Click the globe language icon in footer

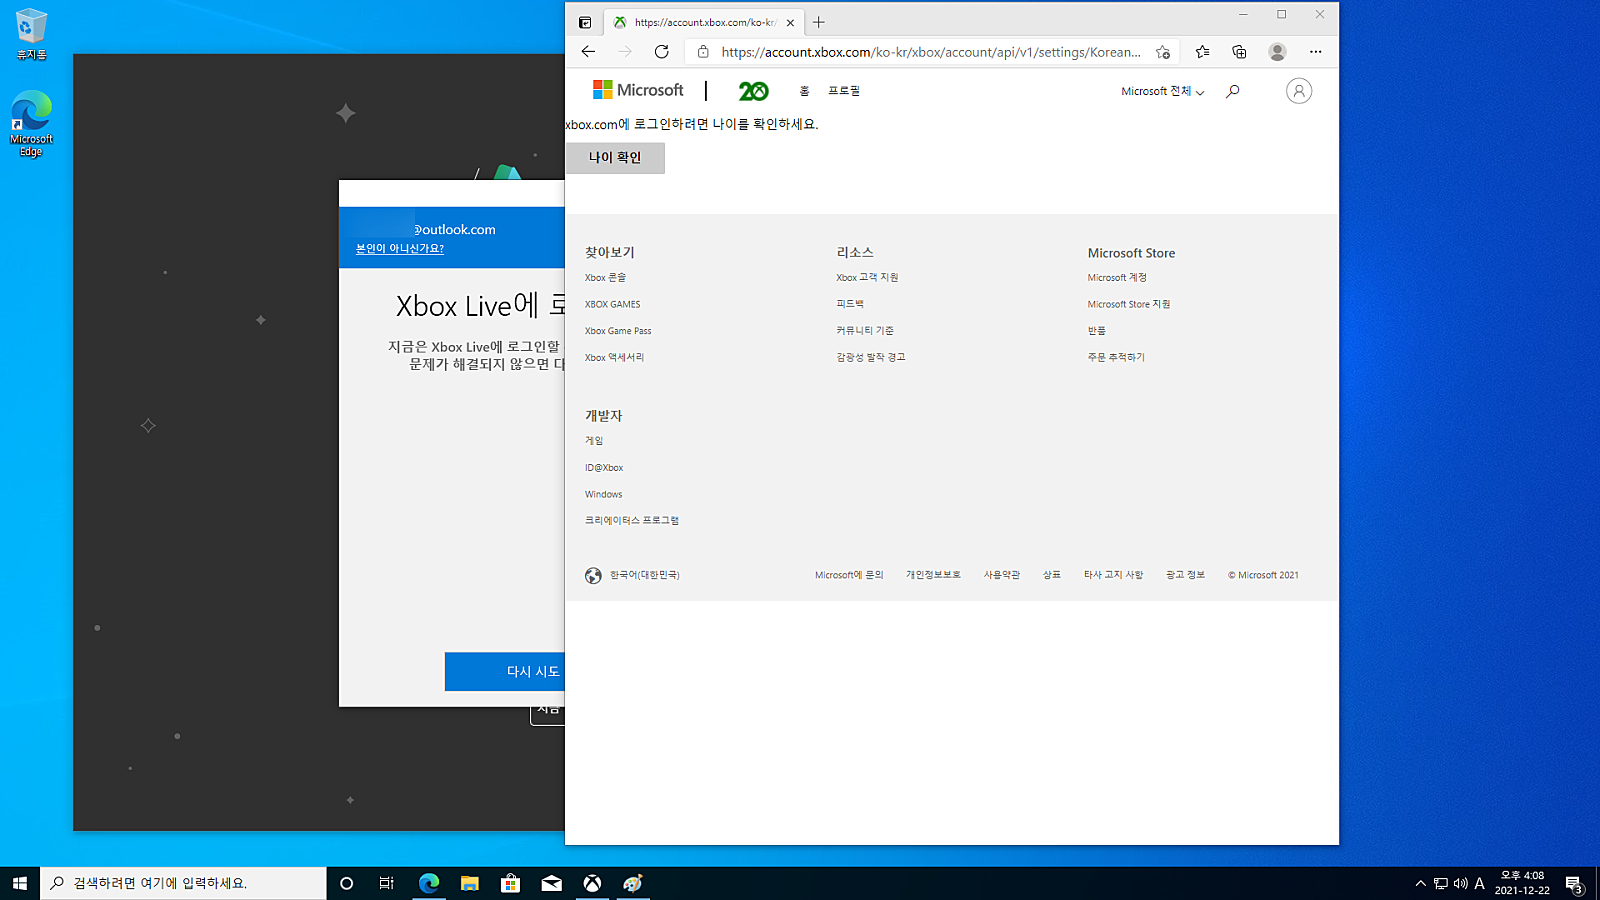593,575
